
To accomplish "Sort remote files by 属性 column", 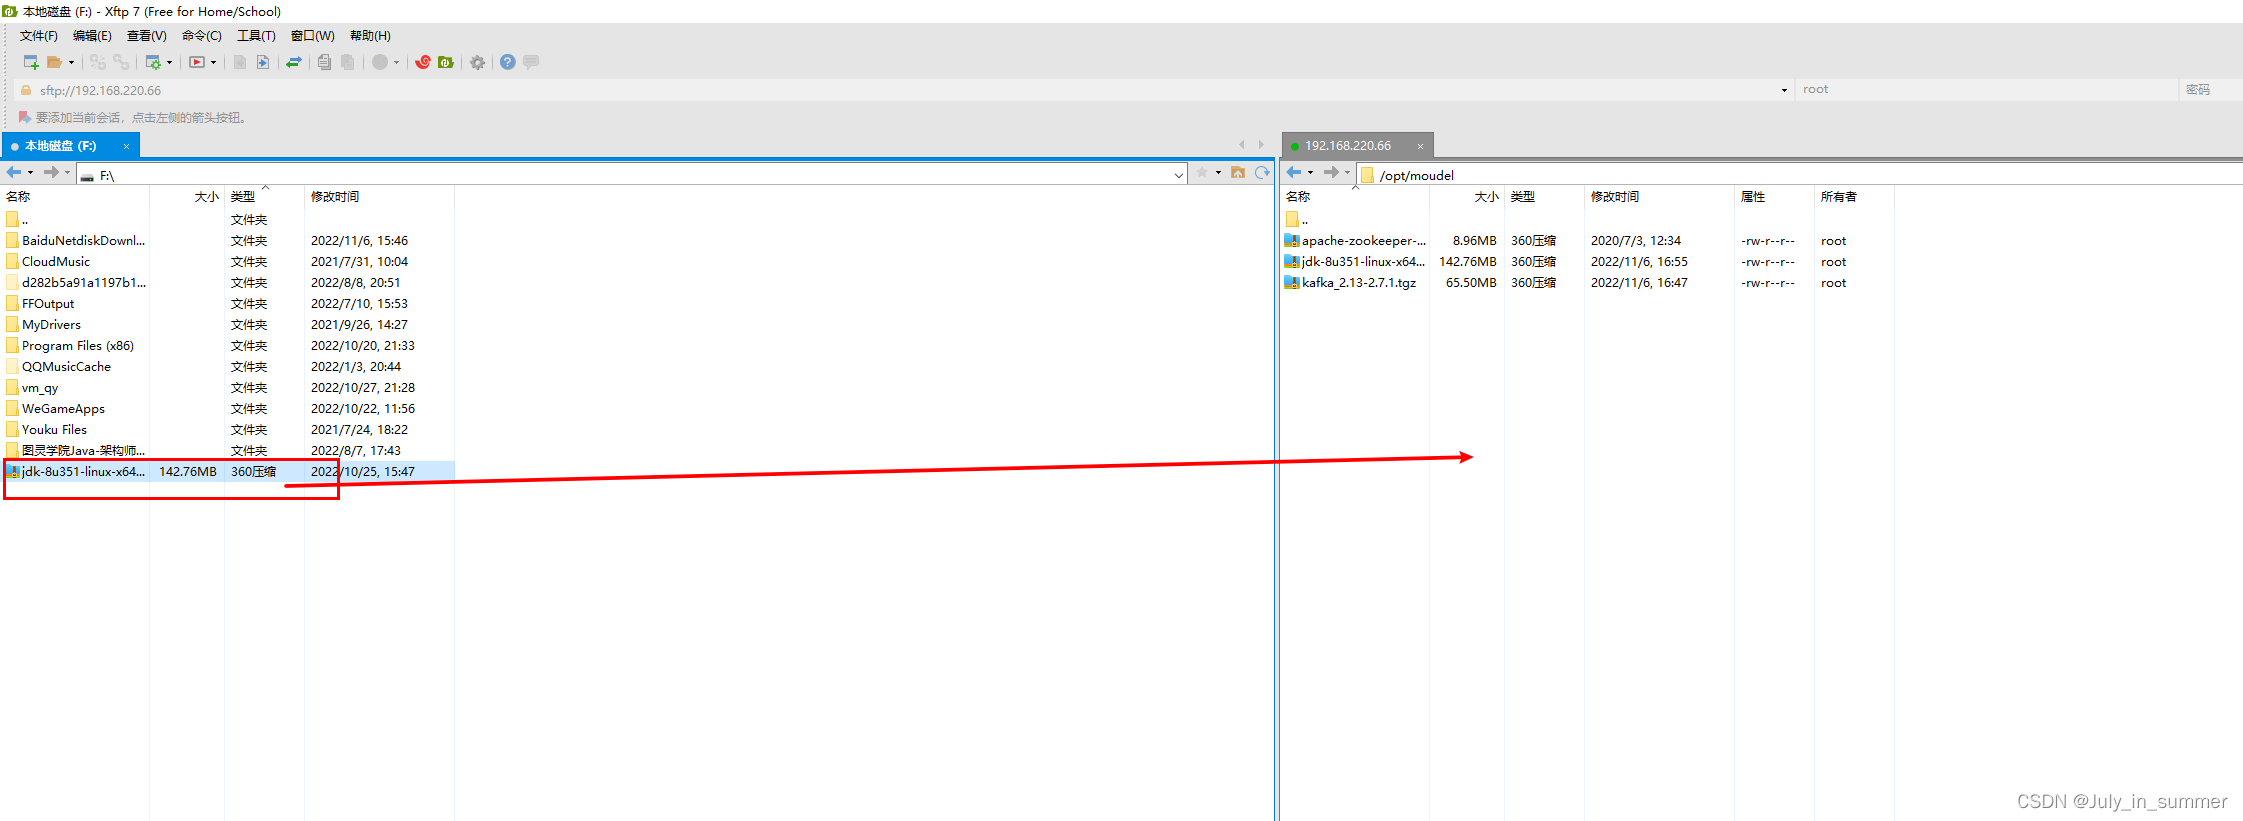I will [x=1774, y=197].
